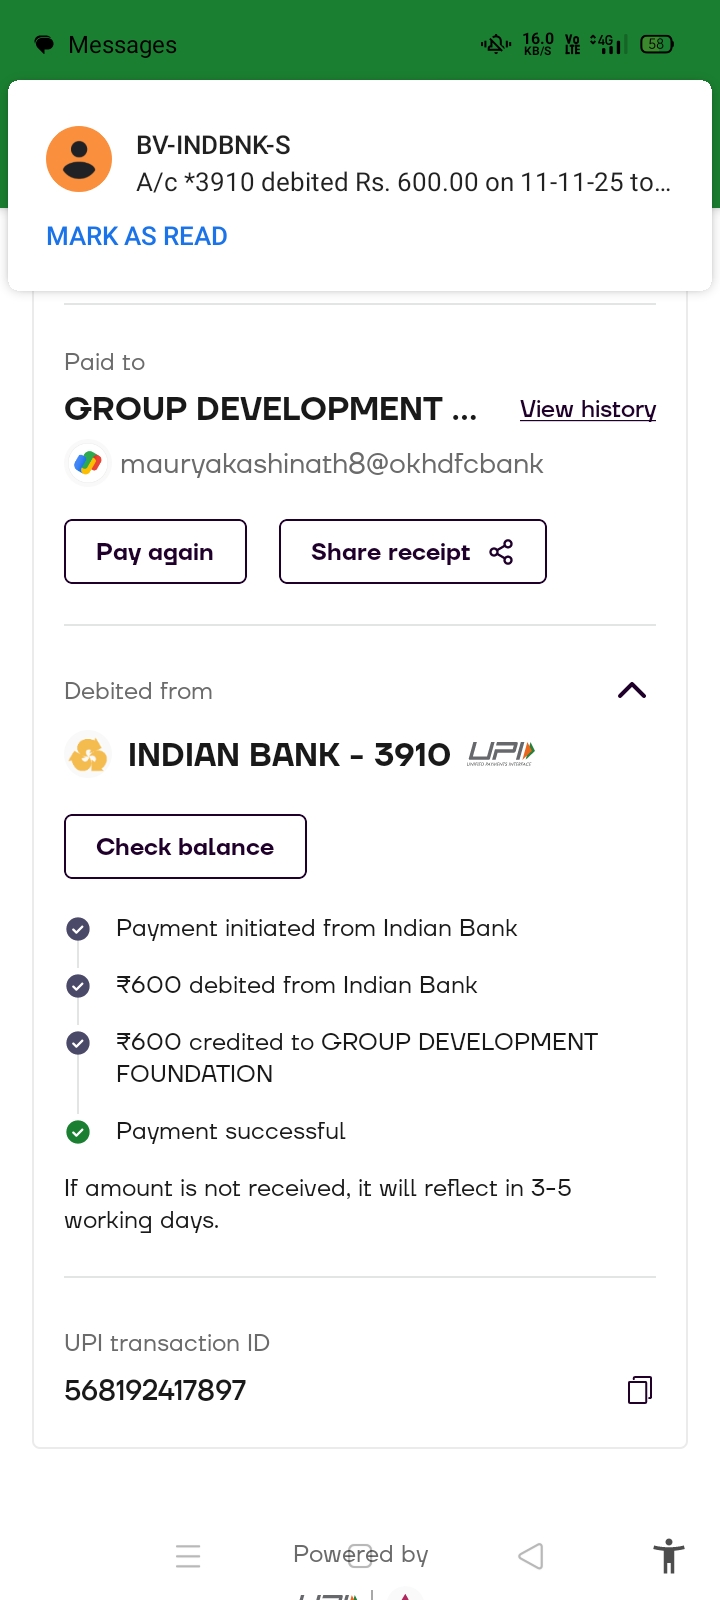Tap the accessibility figure icon
Image resolution: width=720 pixels, height=1600 pixels.
(668, 1556)
